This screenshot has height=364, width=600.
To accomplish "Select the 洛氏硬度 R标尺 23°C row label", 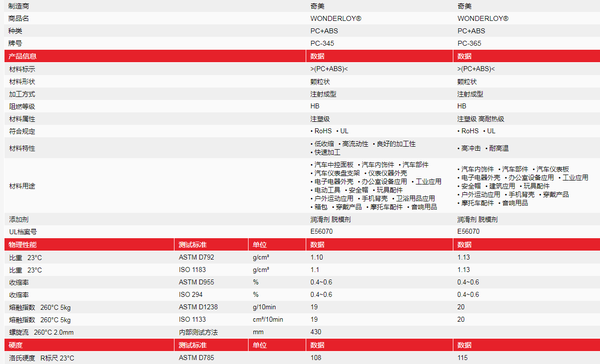I will pyautogui.click(x=42, y=358).
